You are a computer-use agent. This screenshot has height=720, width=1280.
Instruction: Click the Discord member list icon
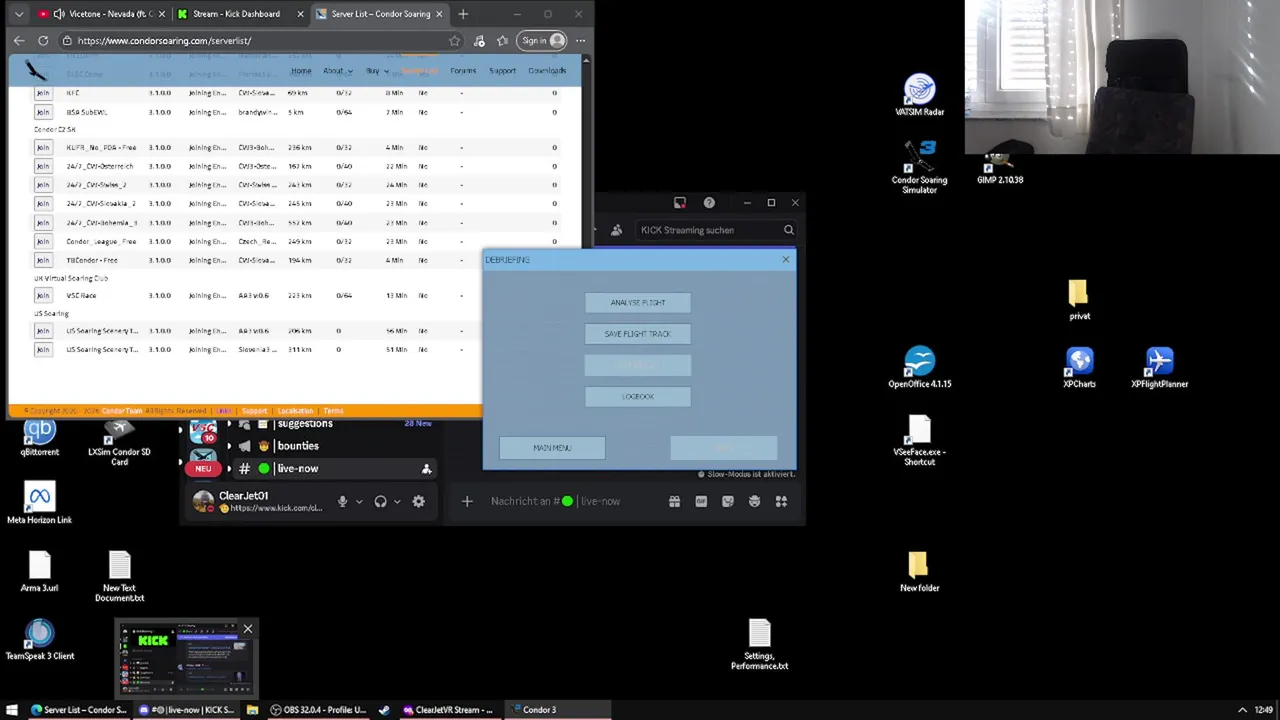tap(616, 230)
